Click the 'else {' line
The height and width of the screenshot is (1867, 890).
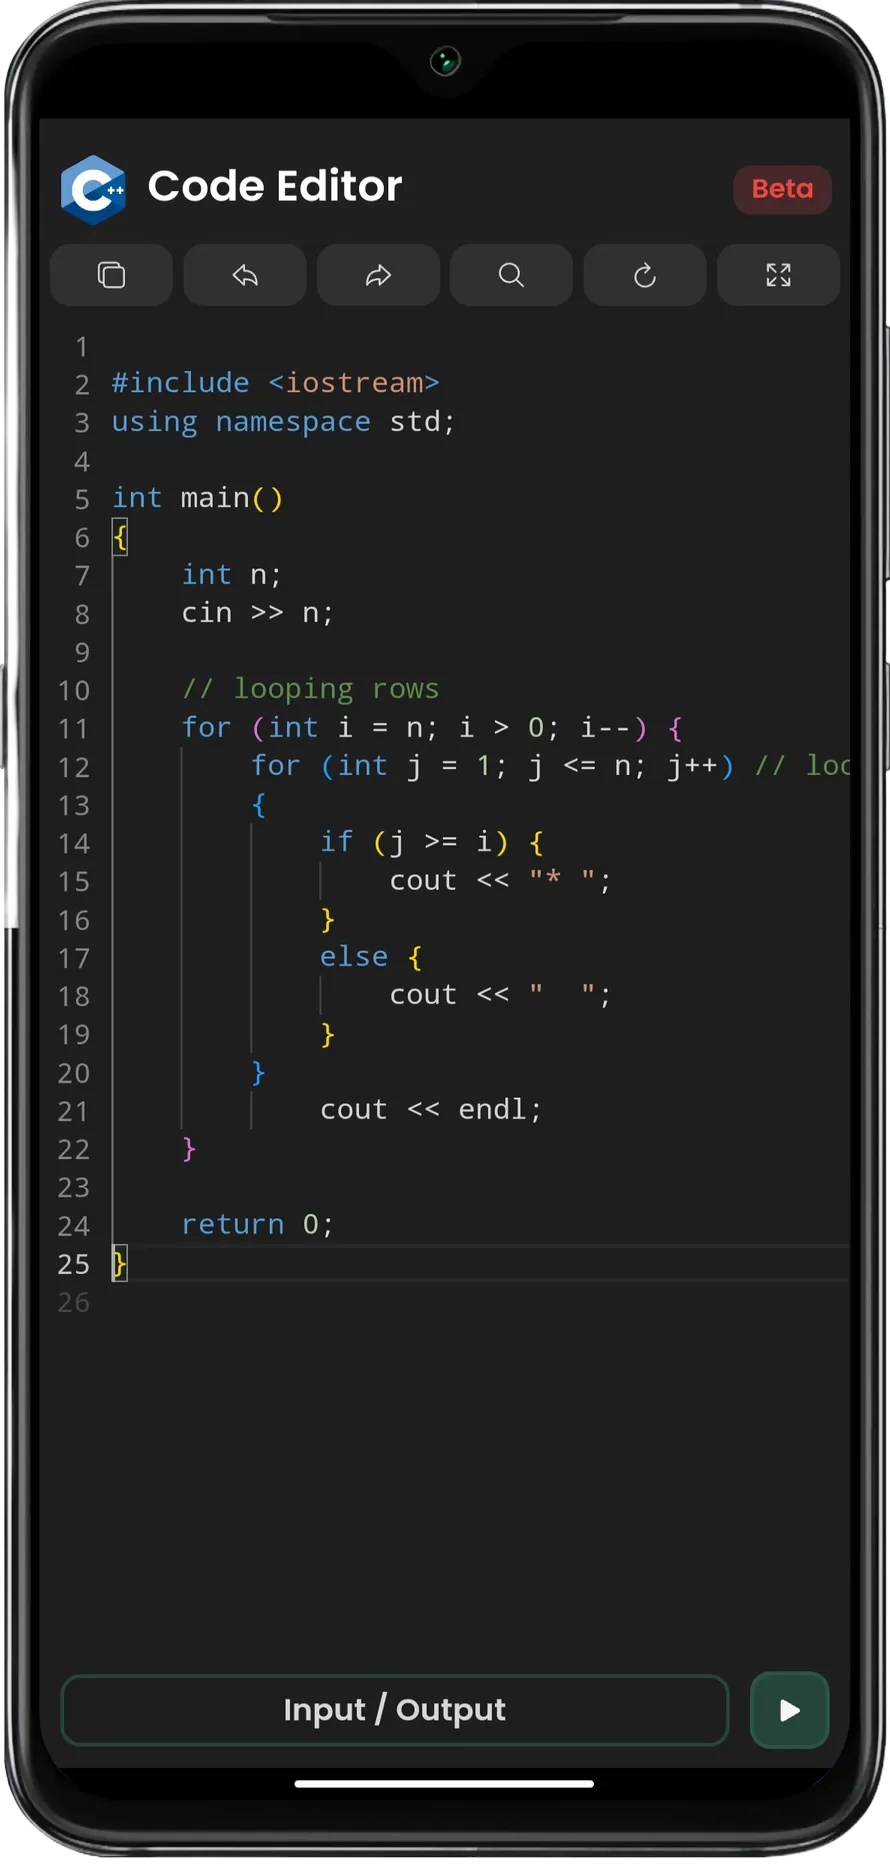(371, 957)
